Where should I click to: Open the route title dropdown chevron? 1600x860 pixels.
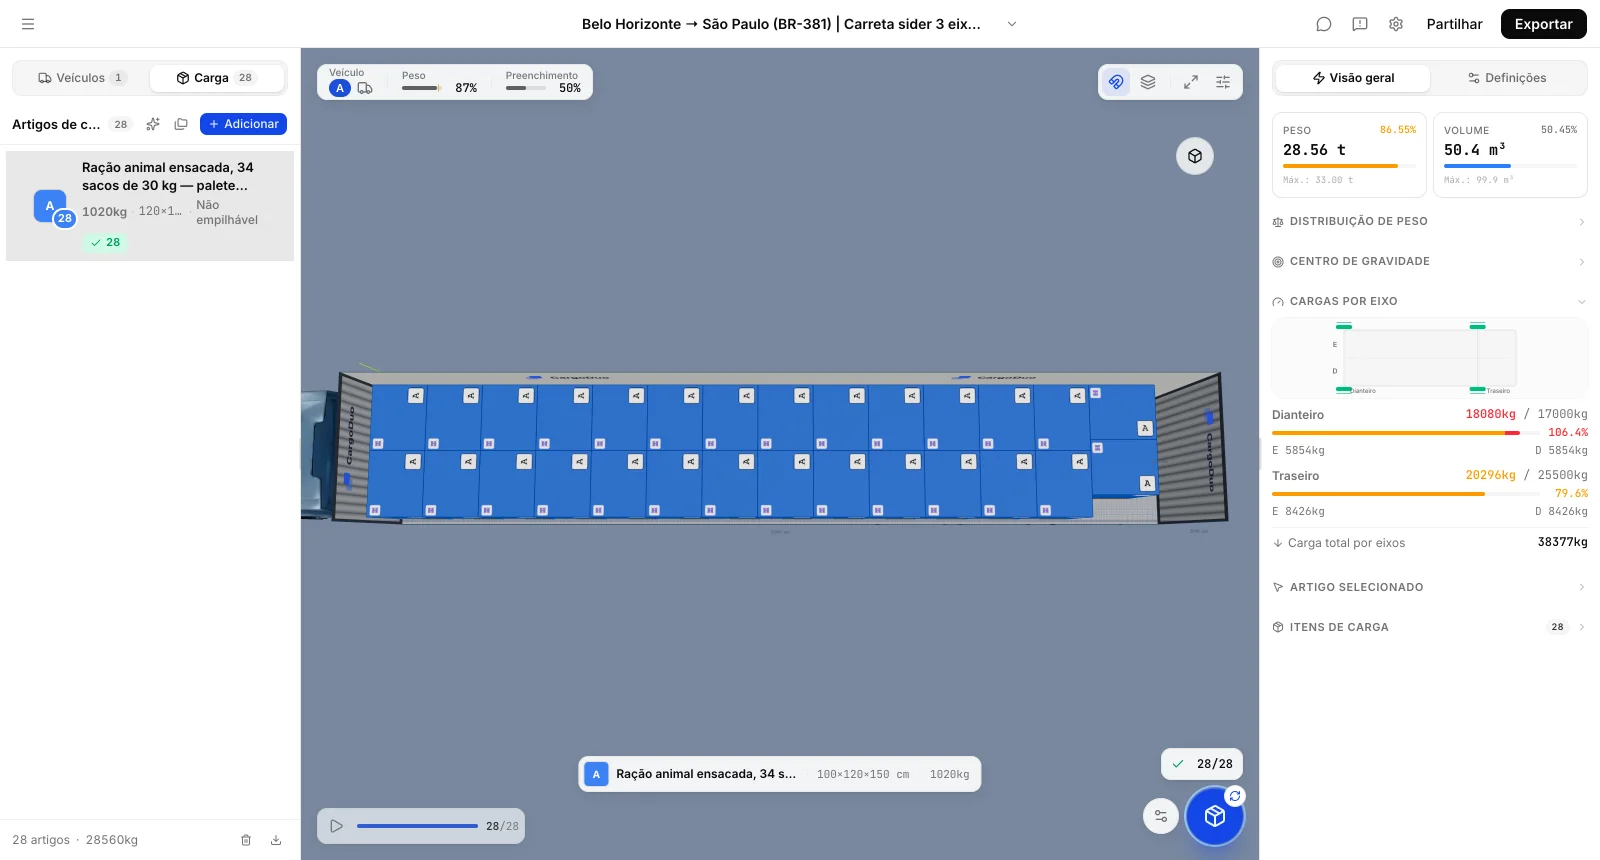click(x=1012, y=24)
